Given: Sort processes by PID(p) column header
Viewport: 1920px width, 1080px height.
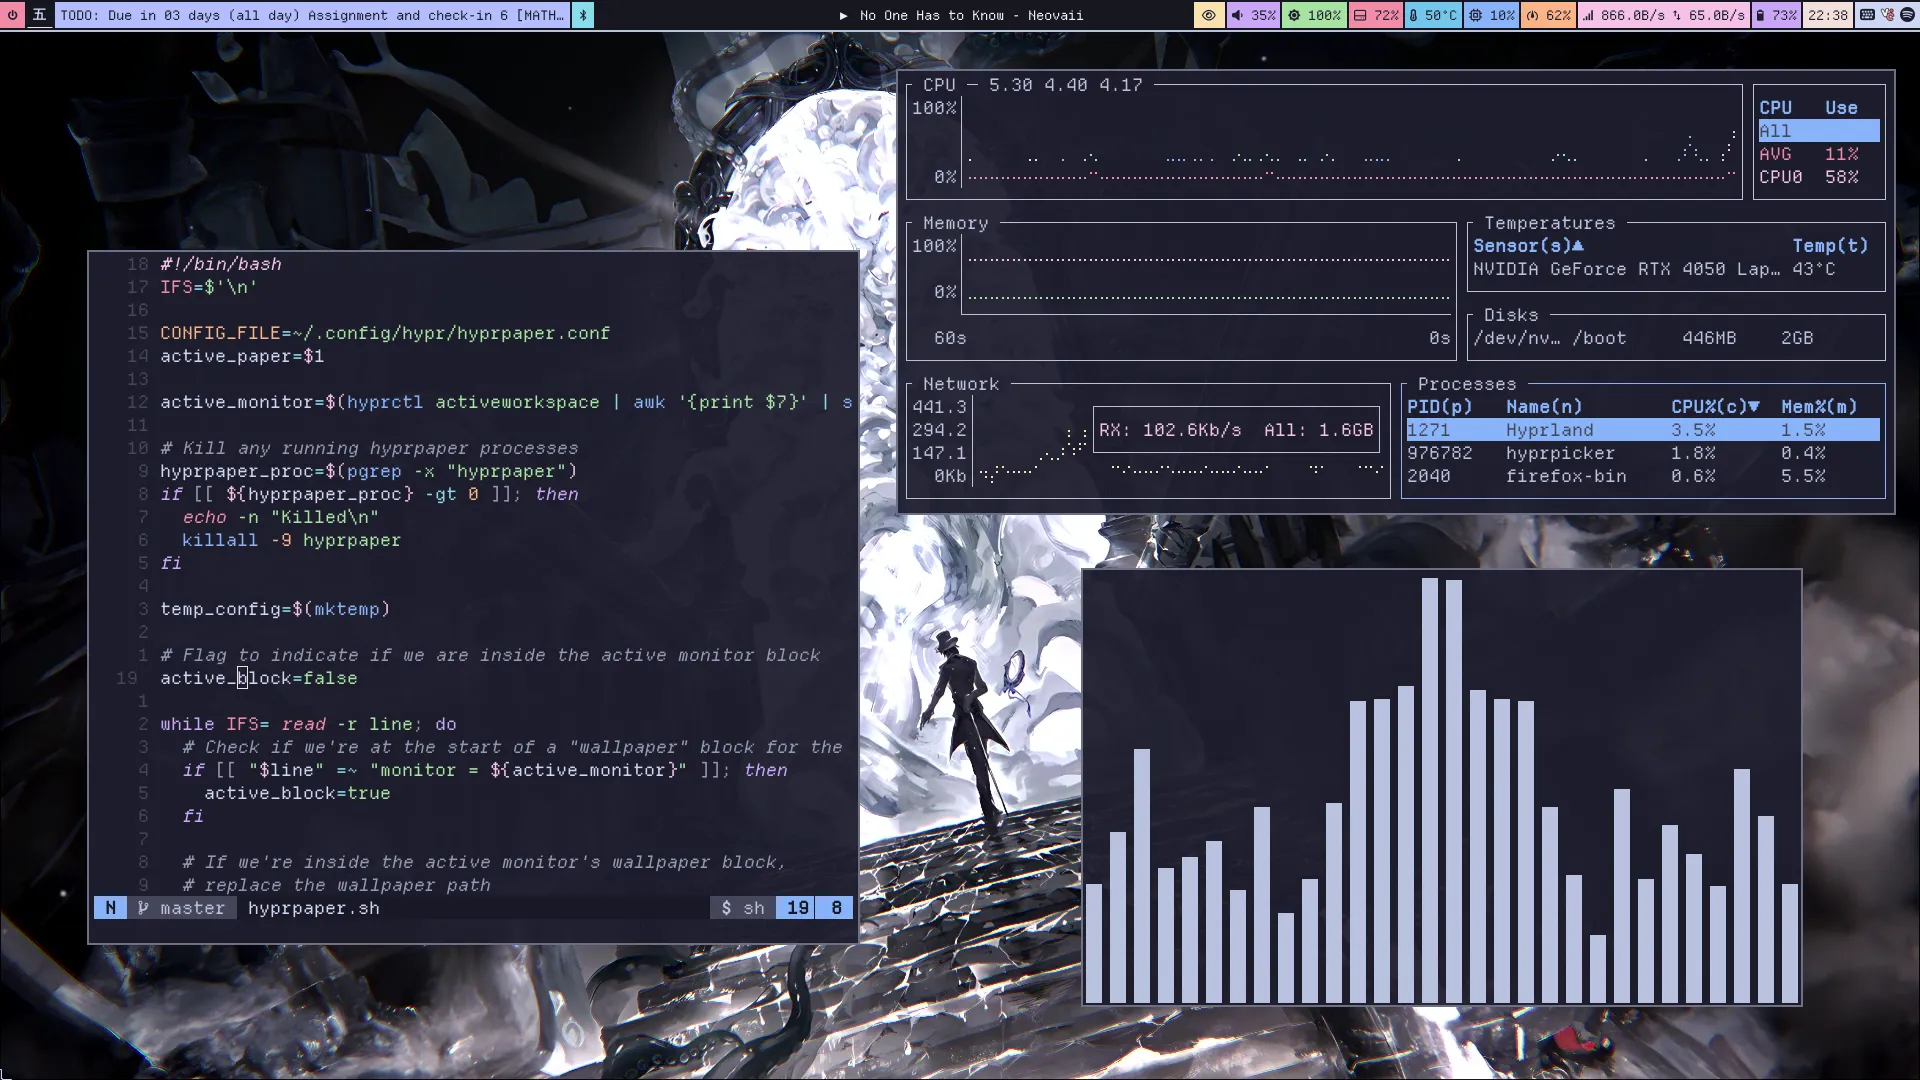Looking at the screenshot, I should coord(1440,407).
